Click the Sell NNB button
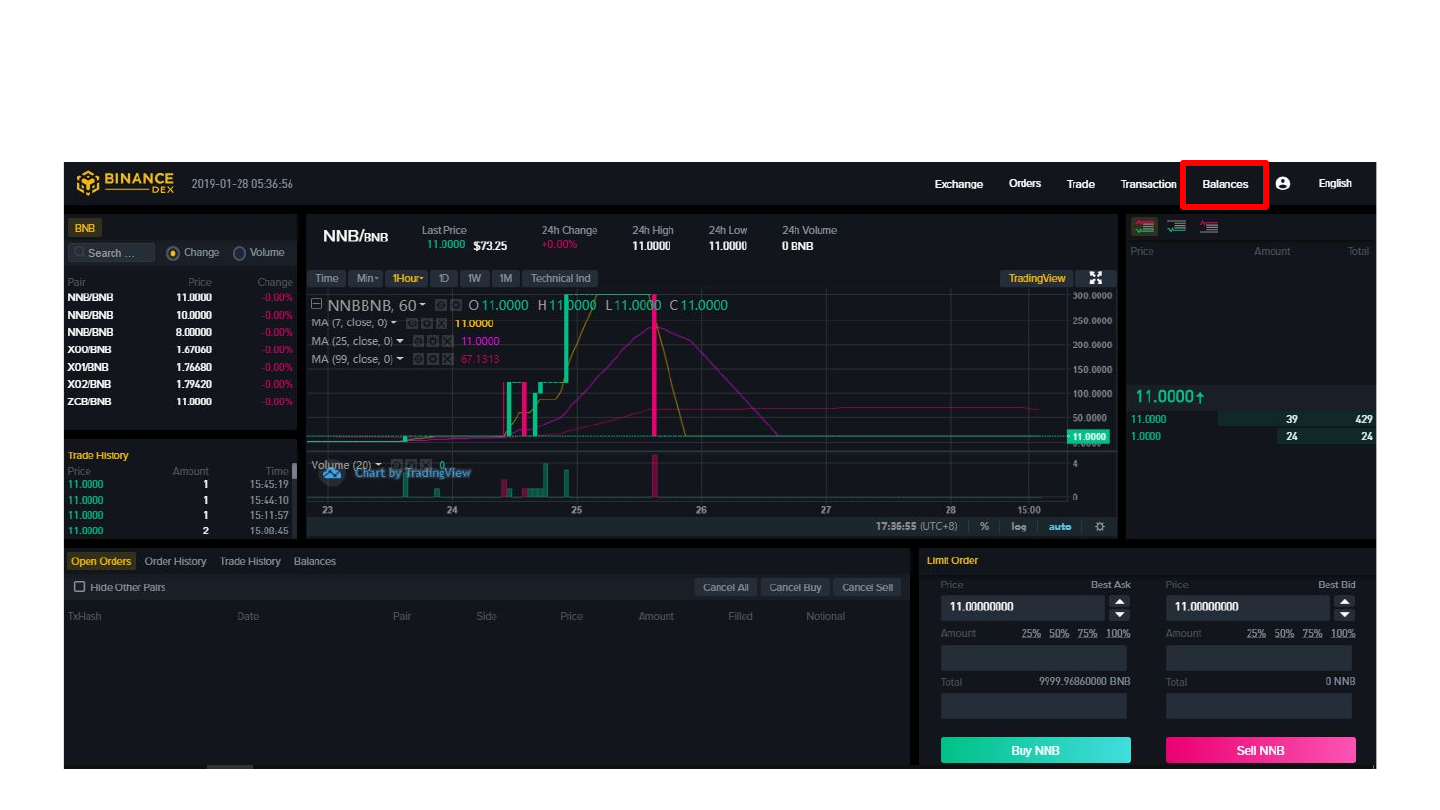 [1260, 750]
